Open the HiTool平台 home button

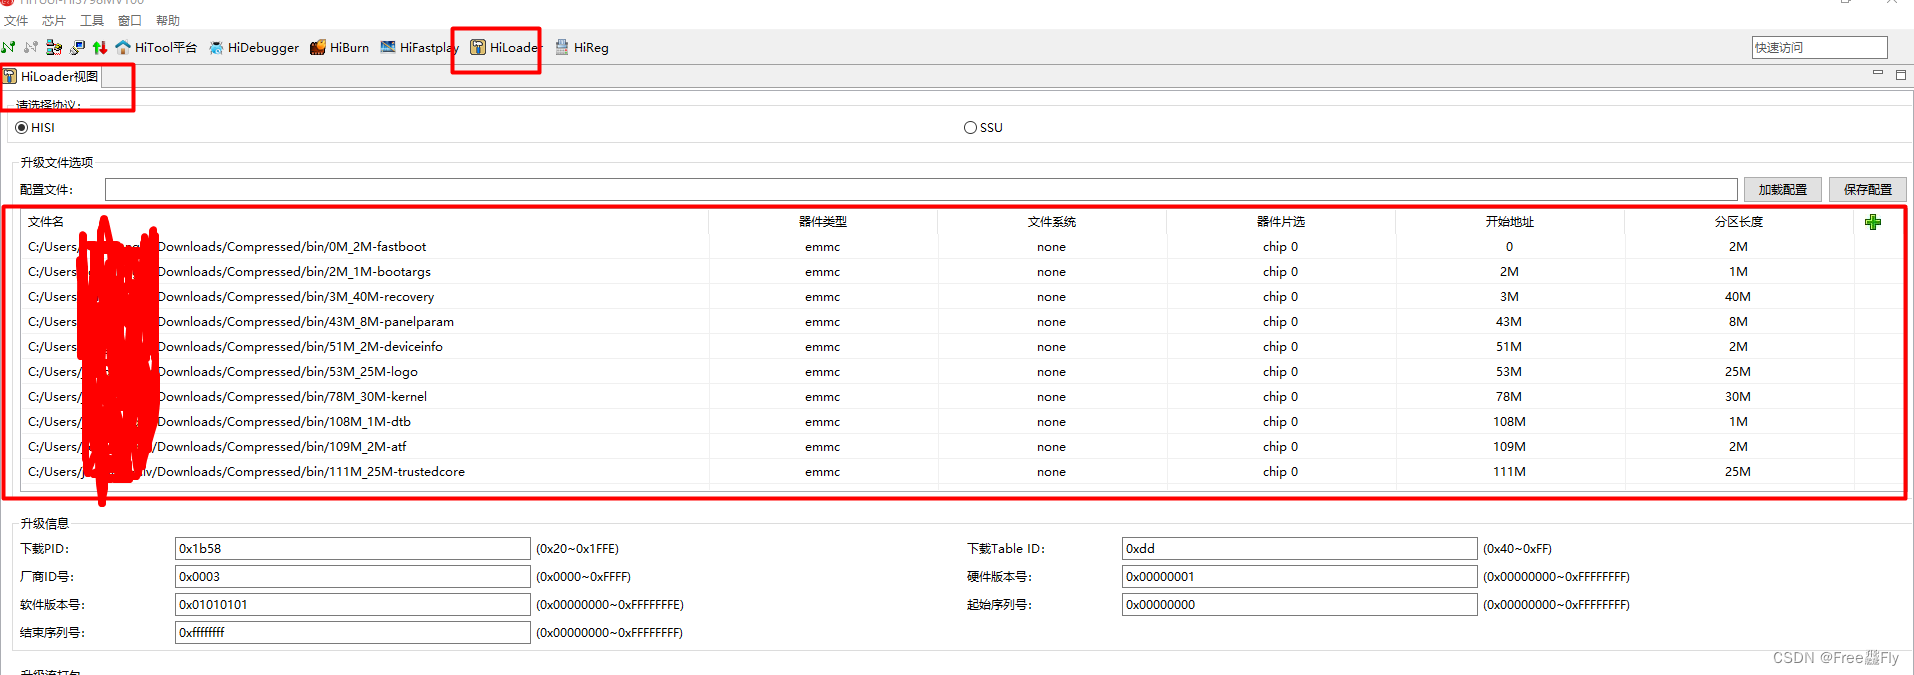click(156, 47)
